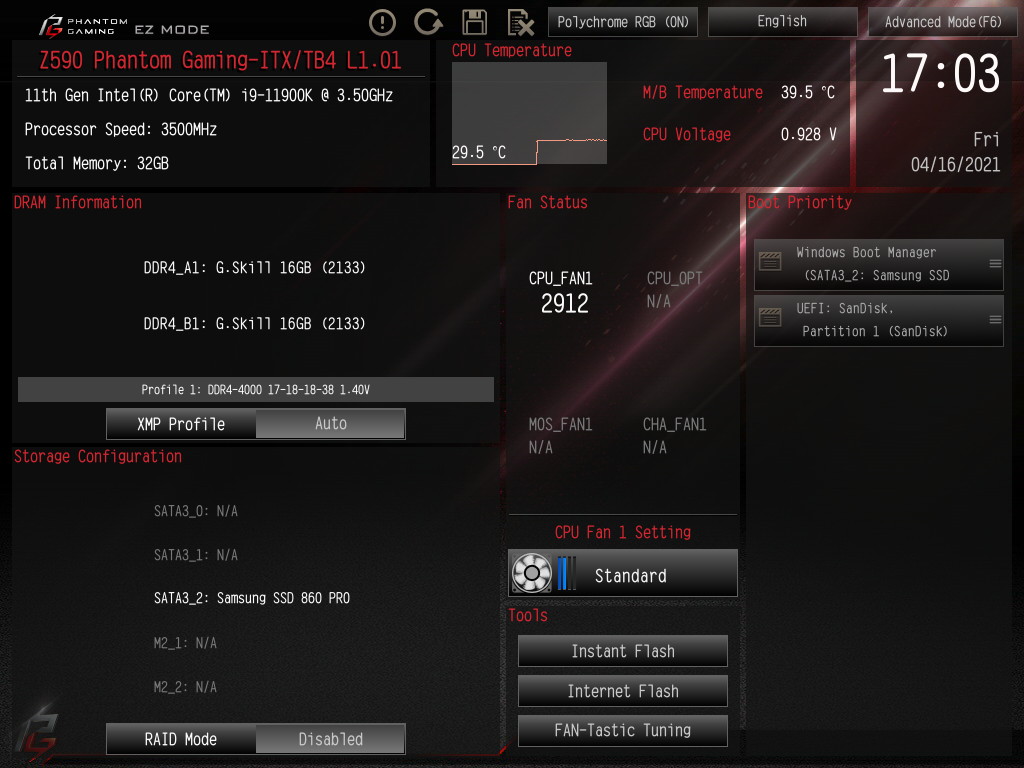The height and width of the screenshot is (768, 1024).
Task: Switch to Advanced Mode (F6)
Action: [x=942, y=22]
